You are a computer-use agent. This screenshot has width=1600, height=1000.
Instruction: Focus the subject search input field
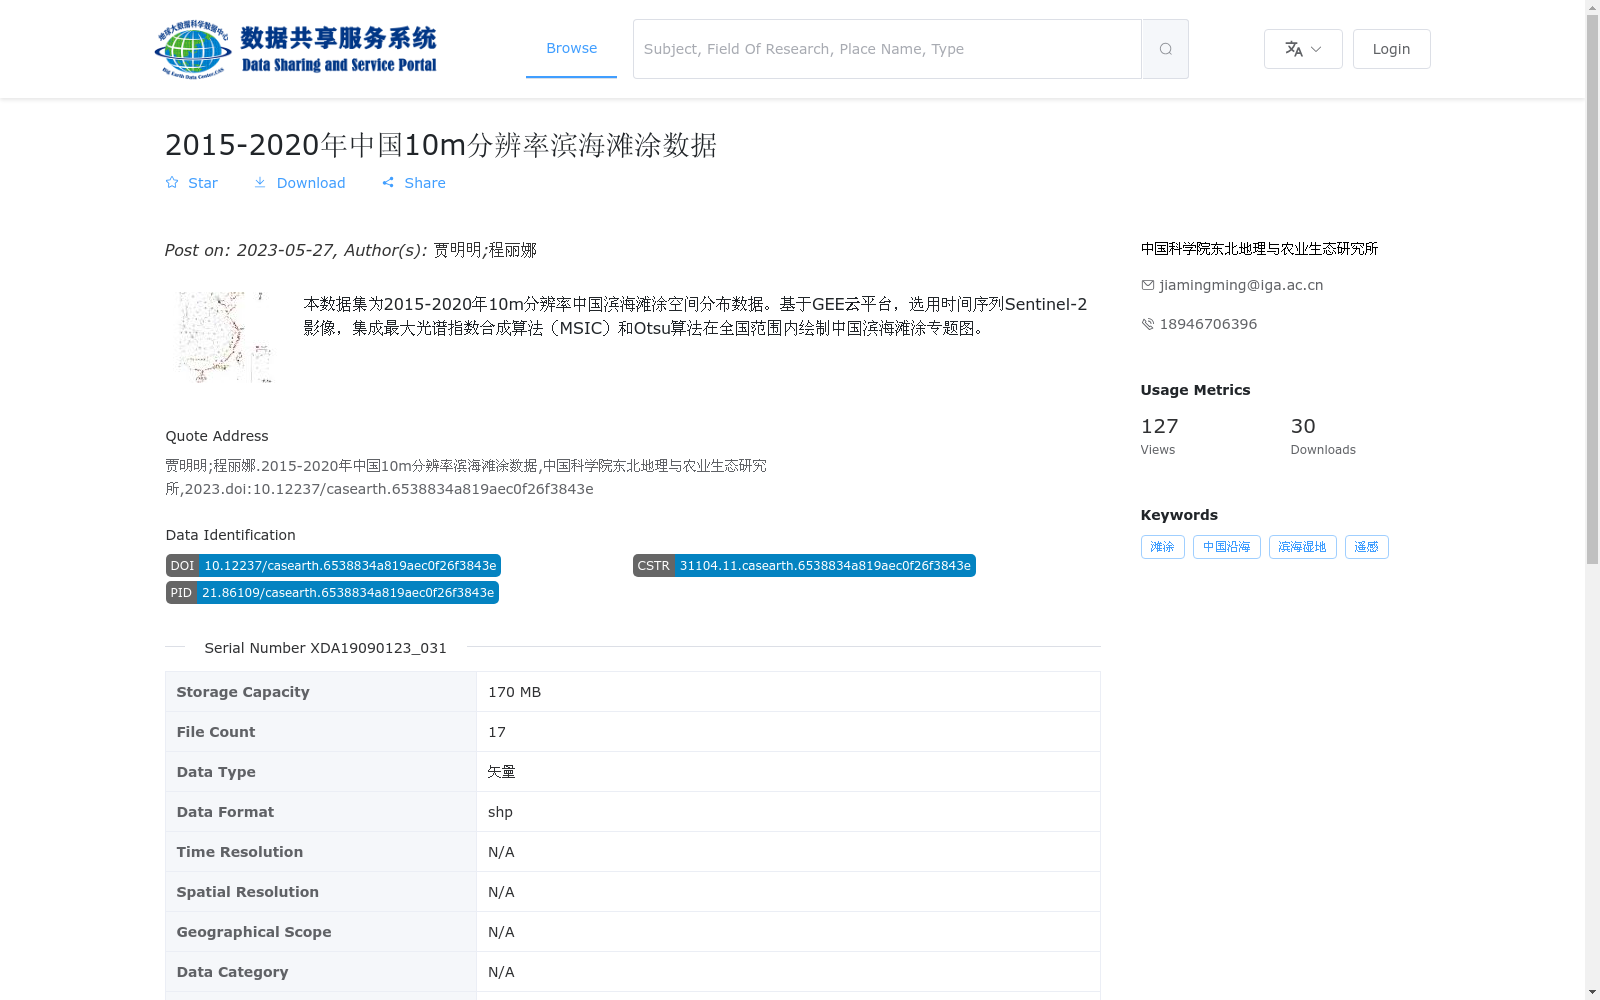coord(887,49)
